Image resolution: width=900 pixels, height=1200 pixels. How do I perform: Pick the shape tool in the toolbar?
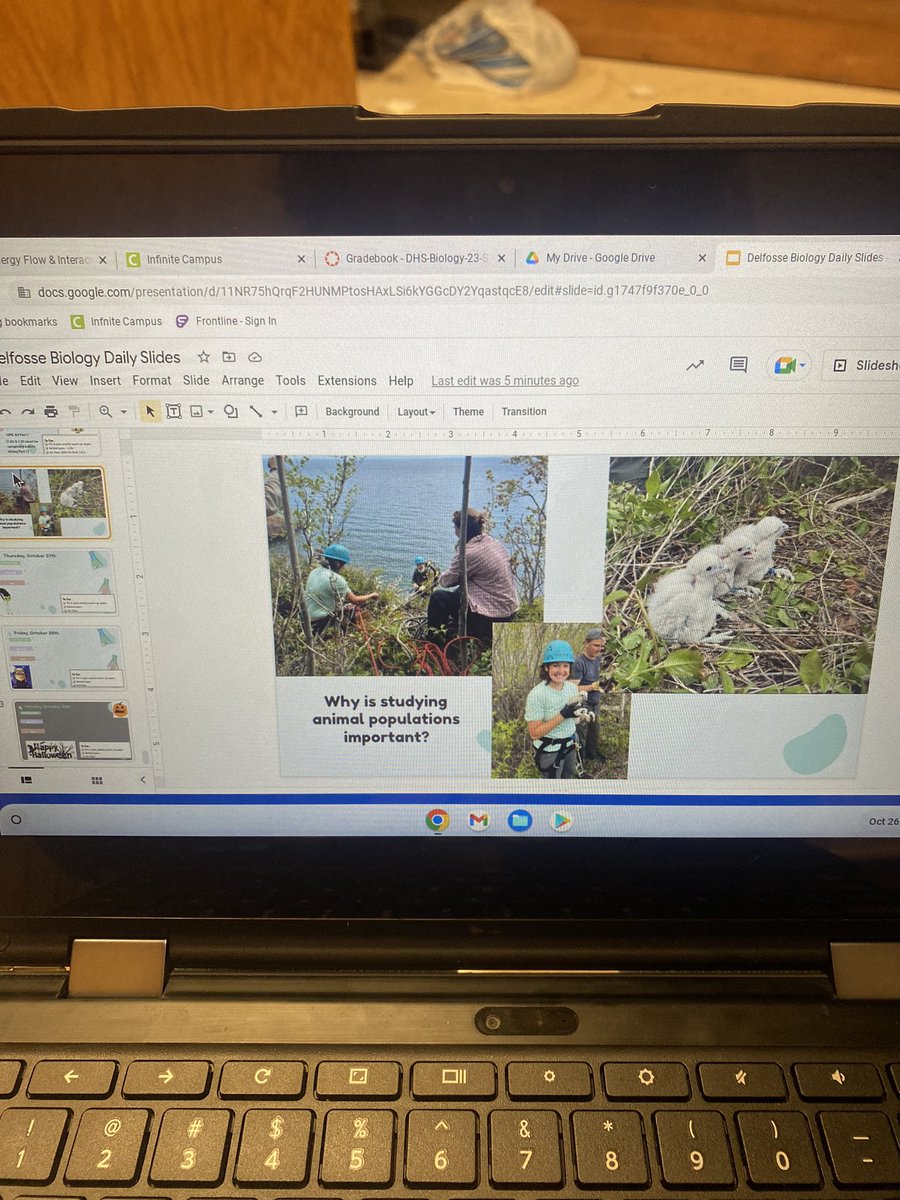231,411
